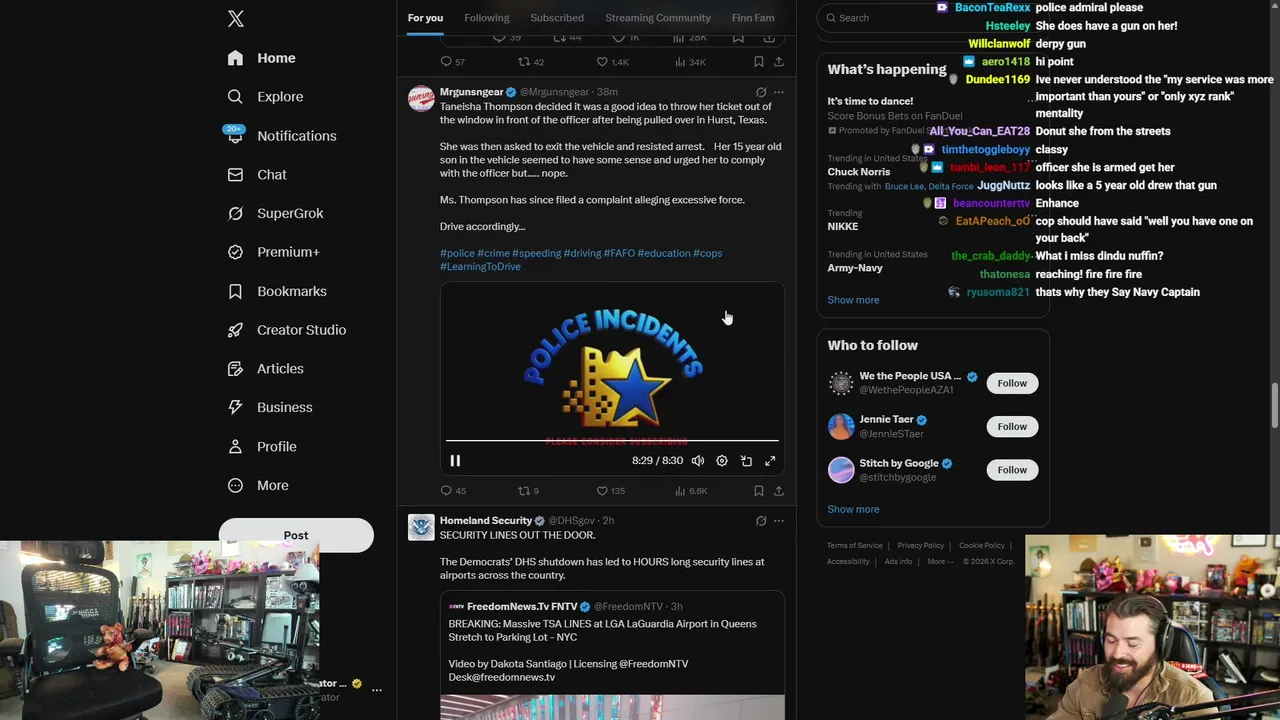The height and width of the screenshot is (720, 1280).
Task: Switch to Streaming Community tab
Action: [x=658, y=18]
